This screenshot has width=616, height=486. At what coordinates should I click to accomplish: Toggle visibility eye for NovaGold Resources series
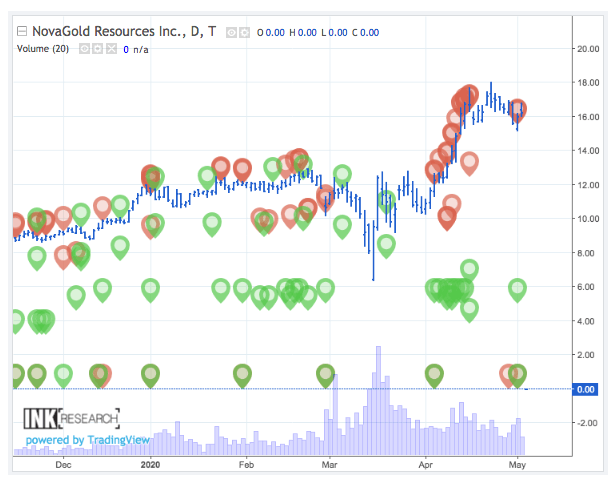(x=231, y=33)
